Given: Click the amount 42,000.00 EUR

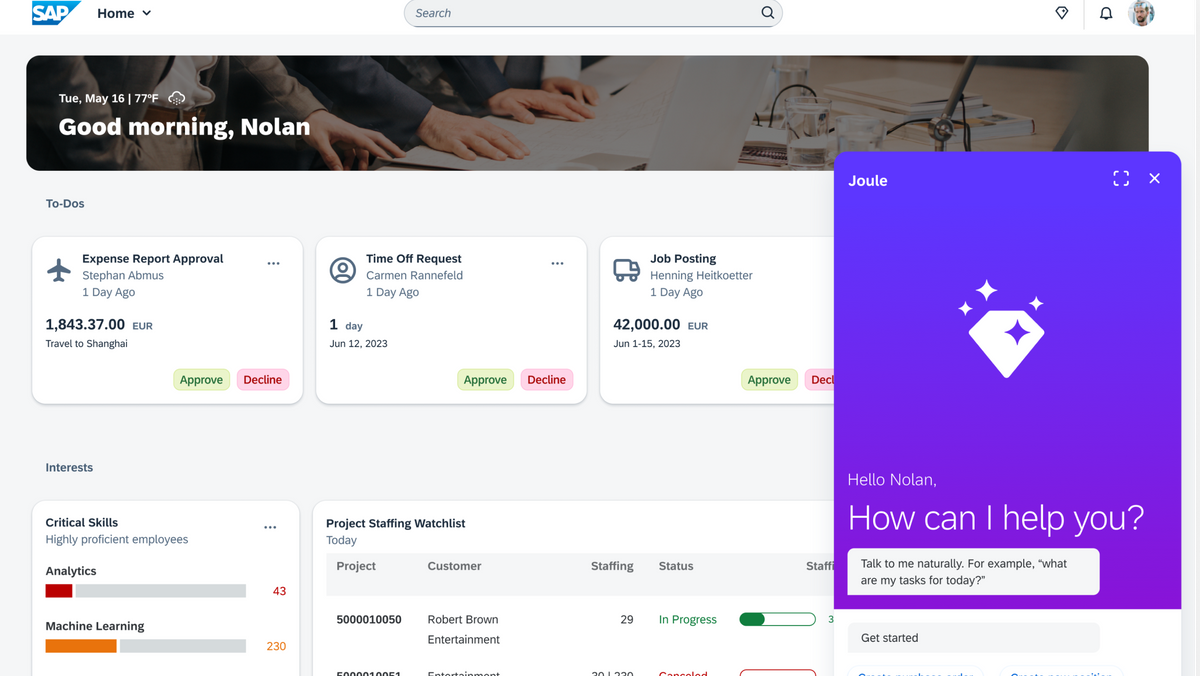Looking at the screenshot, I should 661,325.
